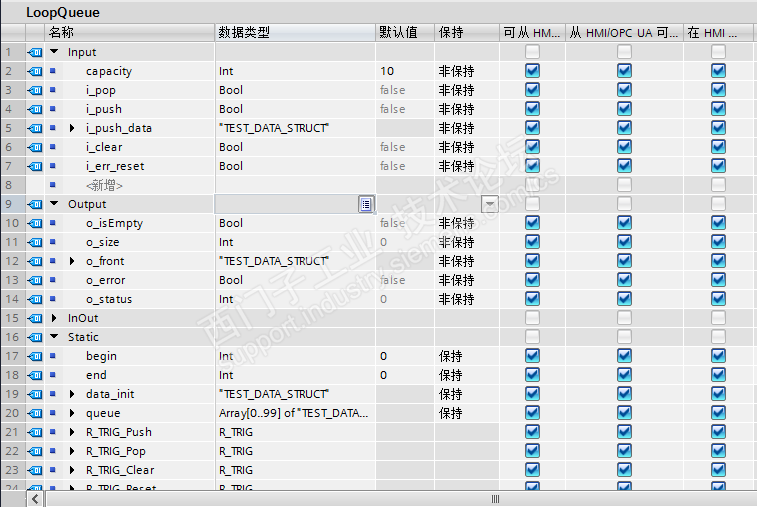Click scroll left arrow on horizontal scrollbar

coord(35,499)
